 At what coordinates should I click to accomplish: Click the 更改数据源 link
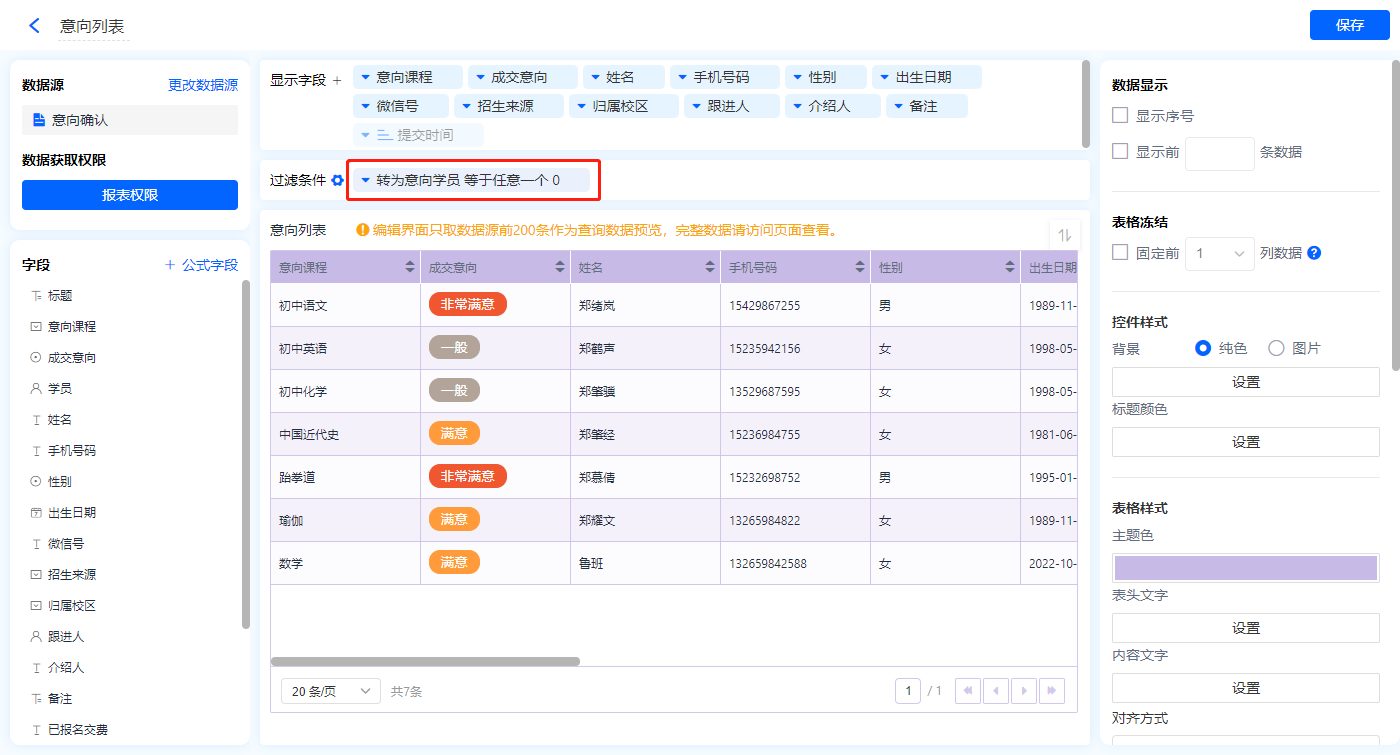(203, 86)
